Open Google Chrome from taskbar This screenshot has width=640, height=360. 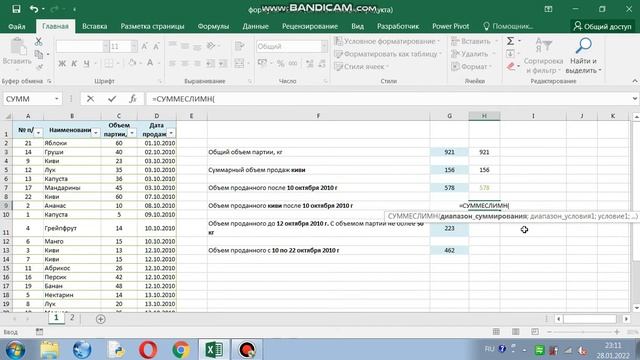coord(180,350)
